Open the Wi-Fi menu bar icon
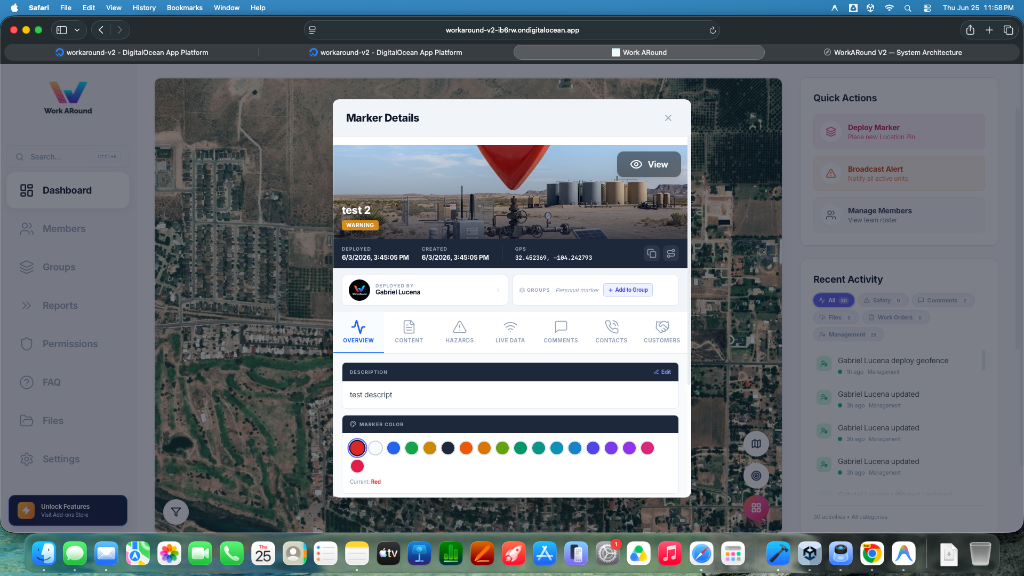Screen dimensions: 1024x576 [x=889, y=8]
